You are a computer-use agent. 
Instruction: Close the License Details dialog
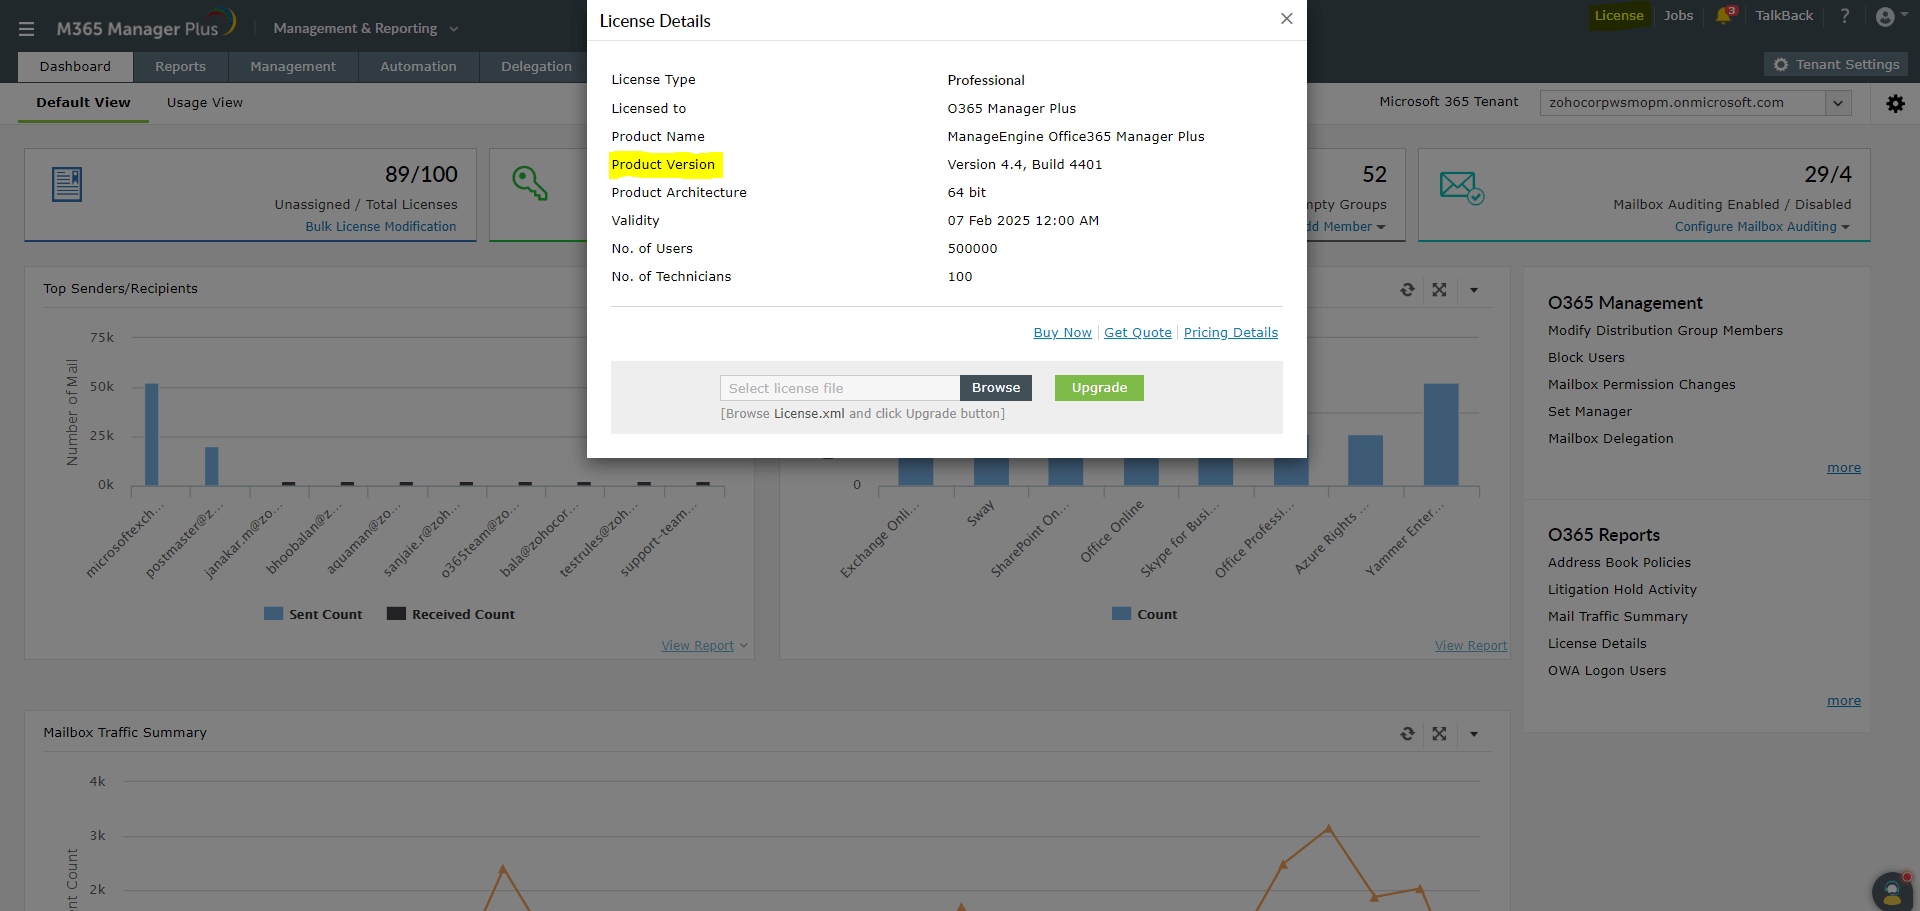[x=1287, y=19]
